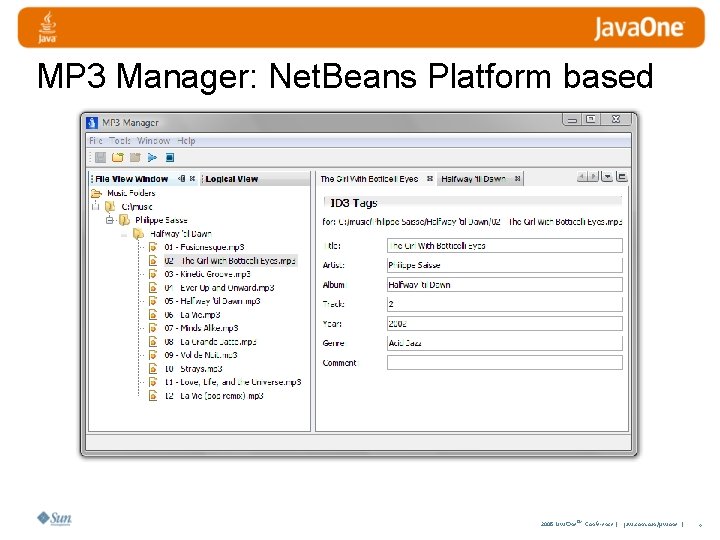The image size is (720, 540).
Task: Click the closed folder toolbar icon
Action: (x=135, y=158)
